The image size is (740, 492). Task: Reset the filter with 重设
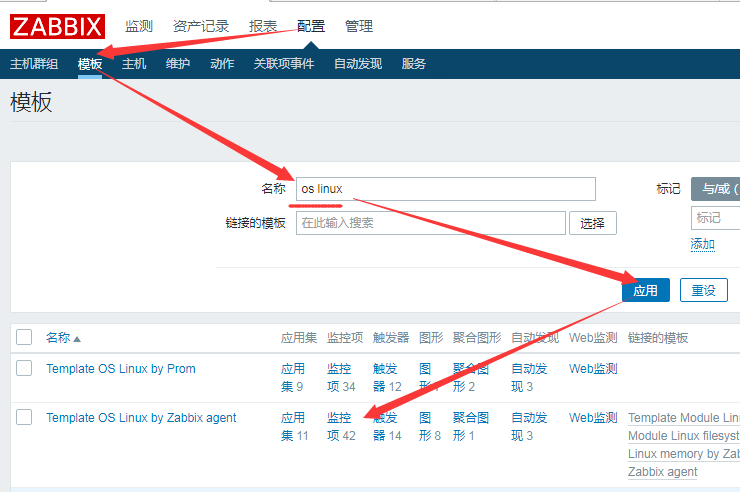coord(704,290)
